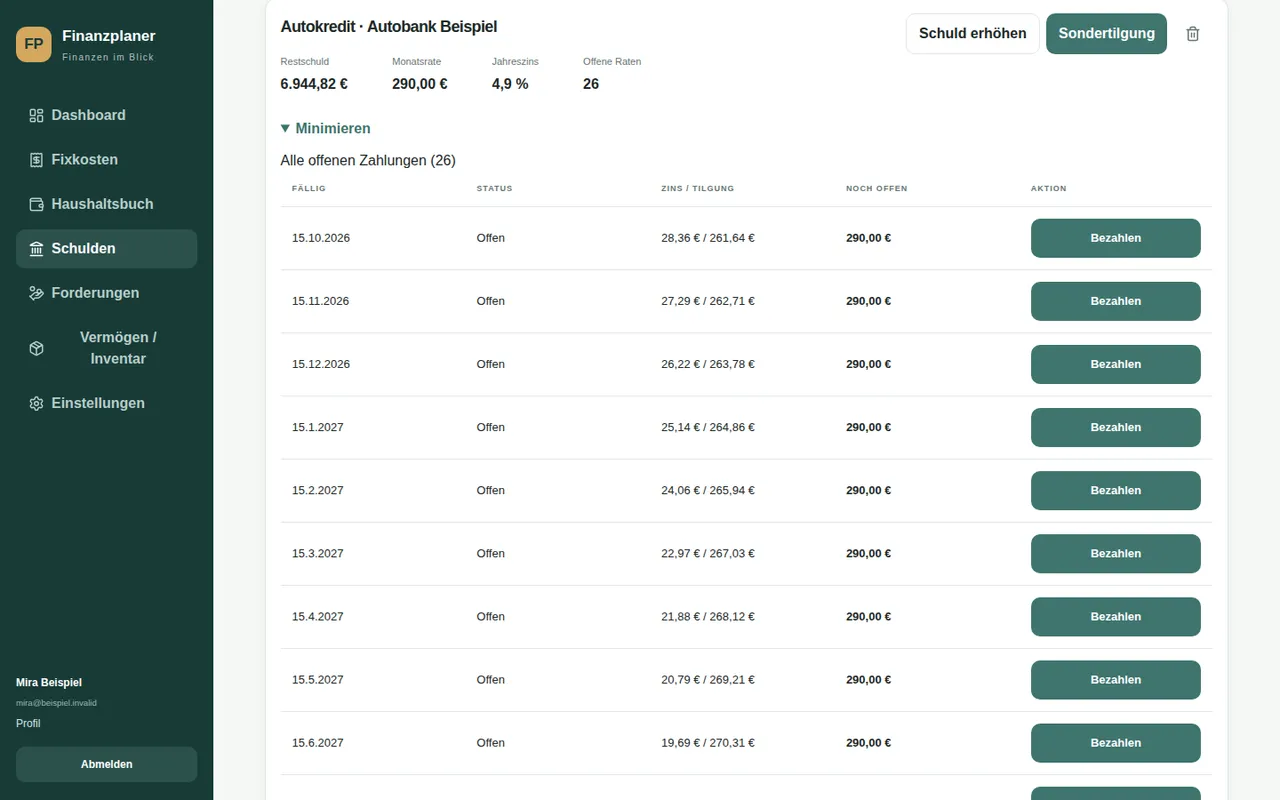This screenshot has height=800, width=1280.
Task: Click the date cell 15.3.2027
Action: (318, 553)
